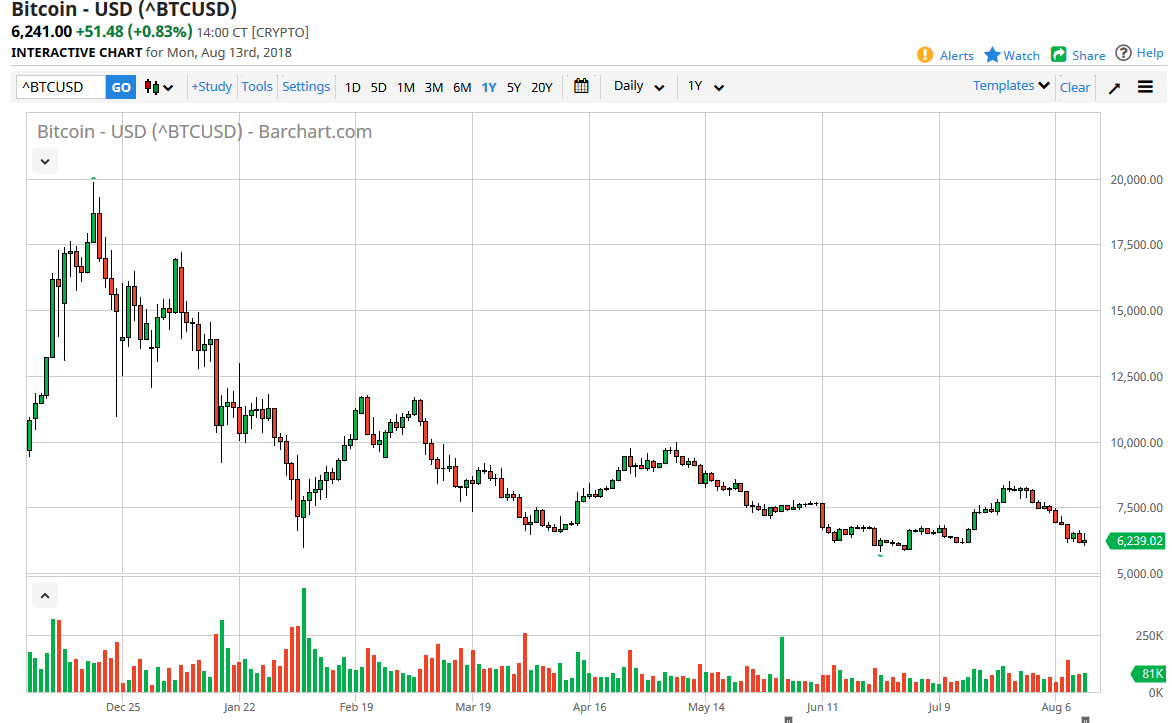Click the GO button
Viewport: 1172px width, 723px height.
tap(120, 87)
